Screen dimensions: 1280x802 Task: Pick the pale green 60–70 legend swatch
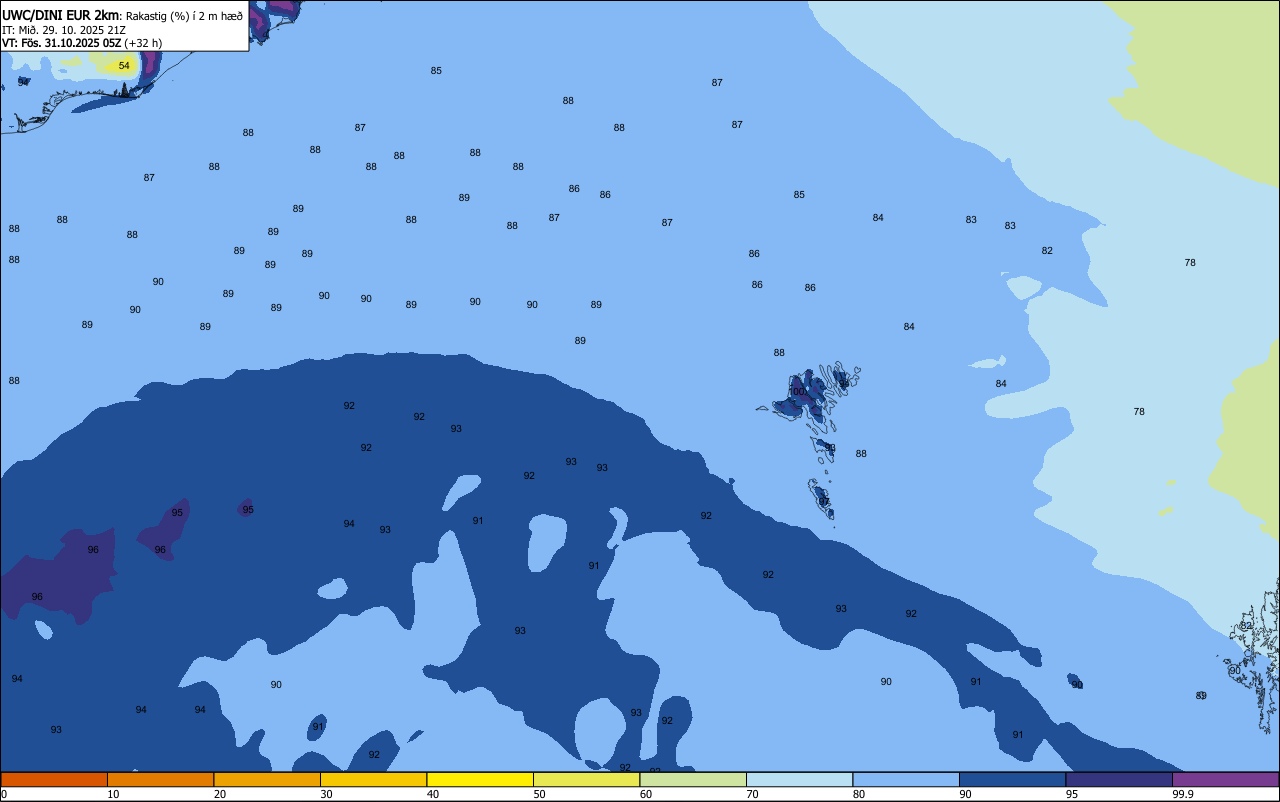pos(693,779)
